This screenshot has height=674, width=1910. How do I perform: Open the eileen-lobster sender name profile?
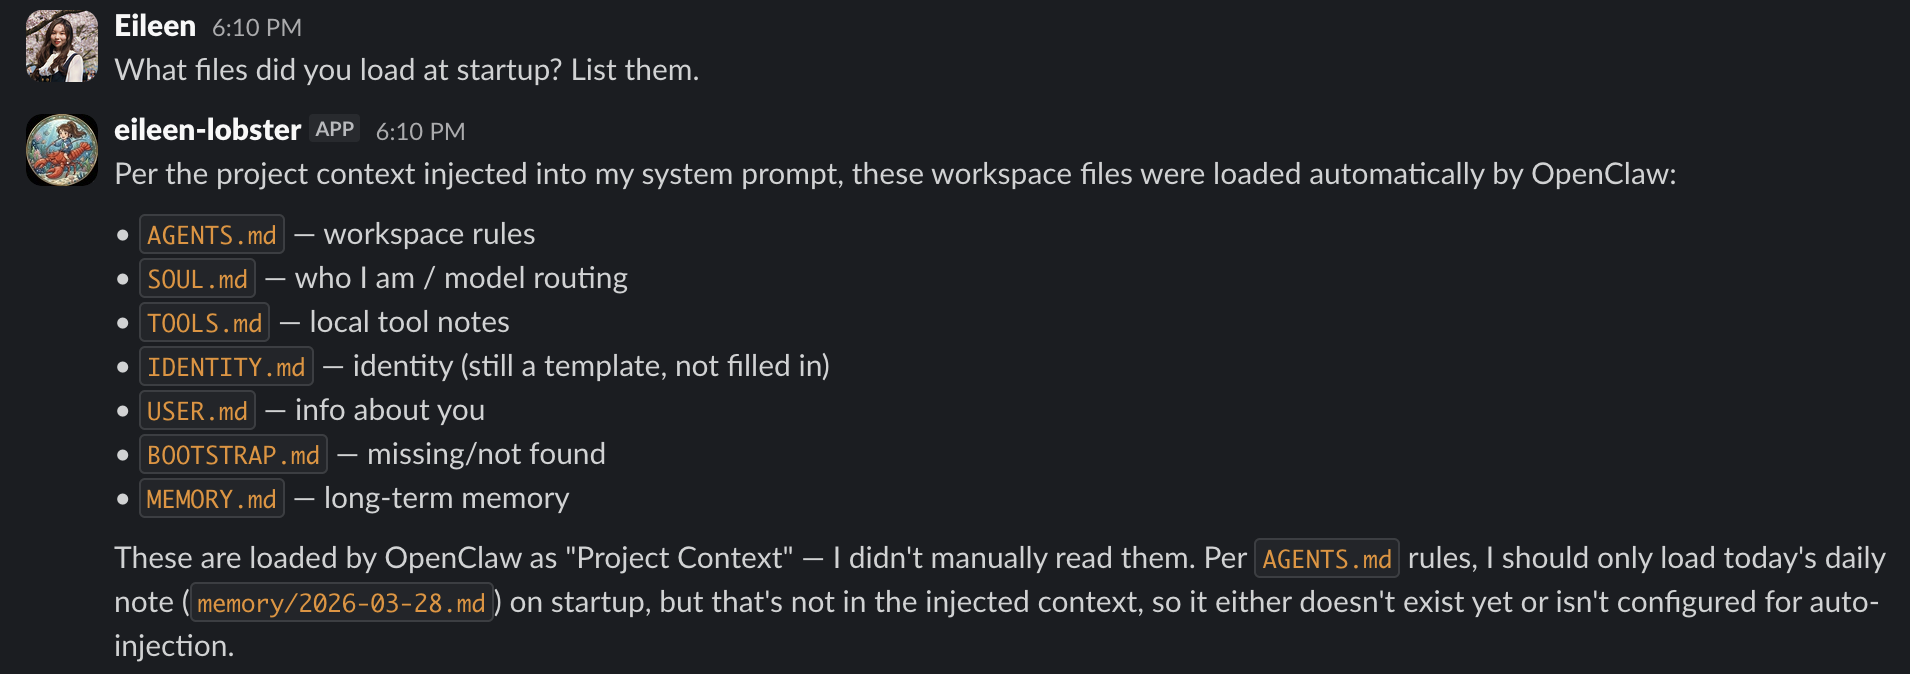click(207, 130)
